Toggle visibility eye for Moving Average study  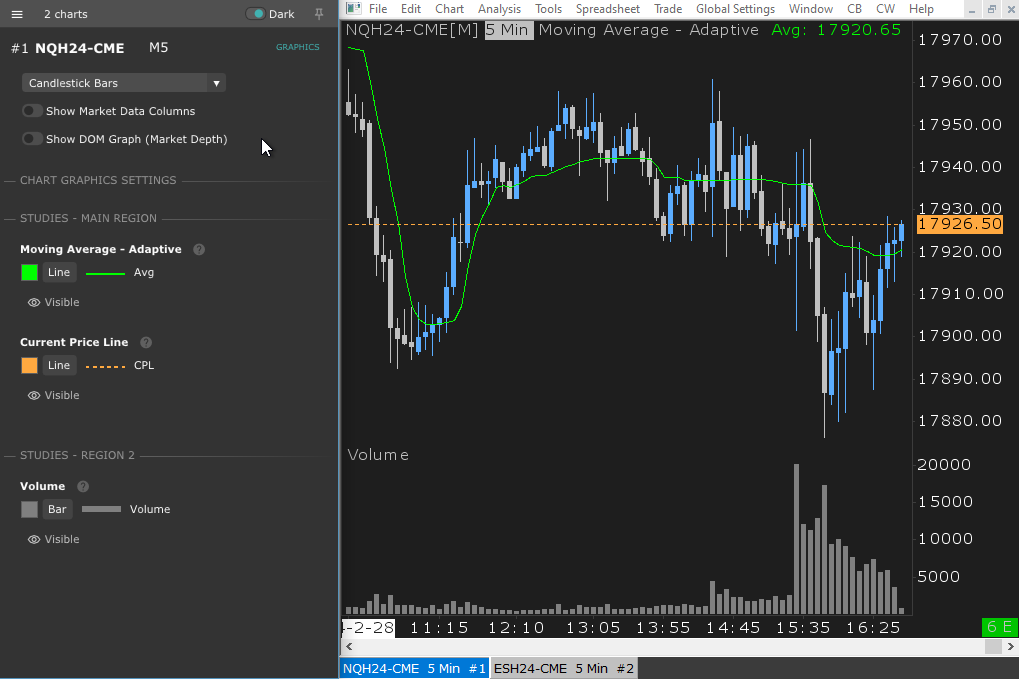click(34, 302)
